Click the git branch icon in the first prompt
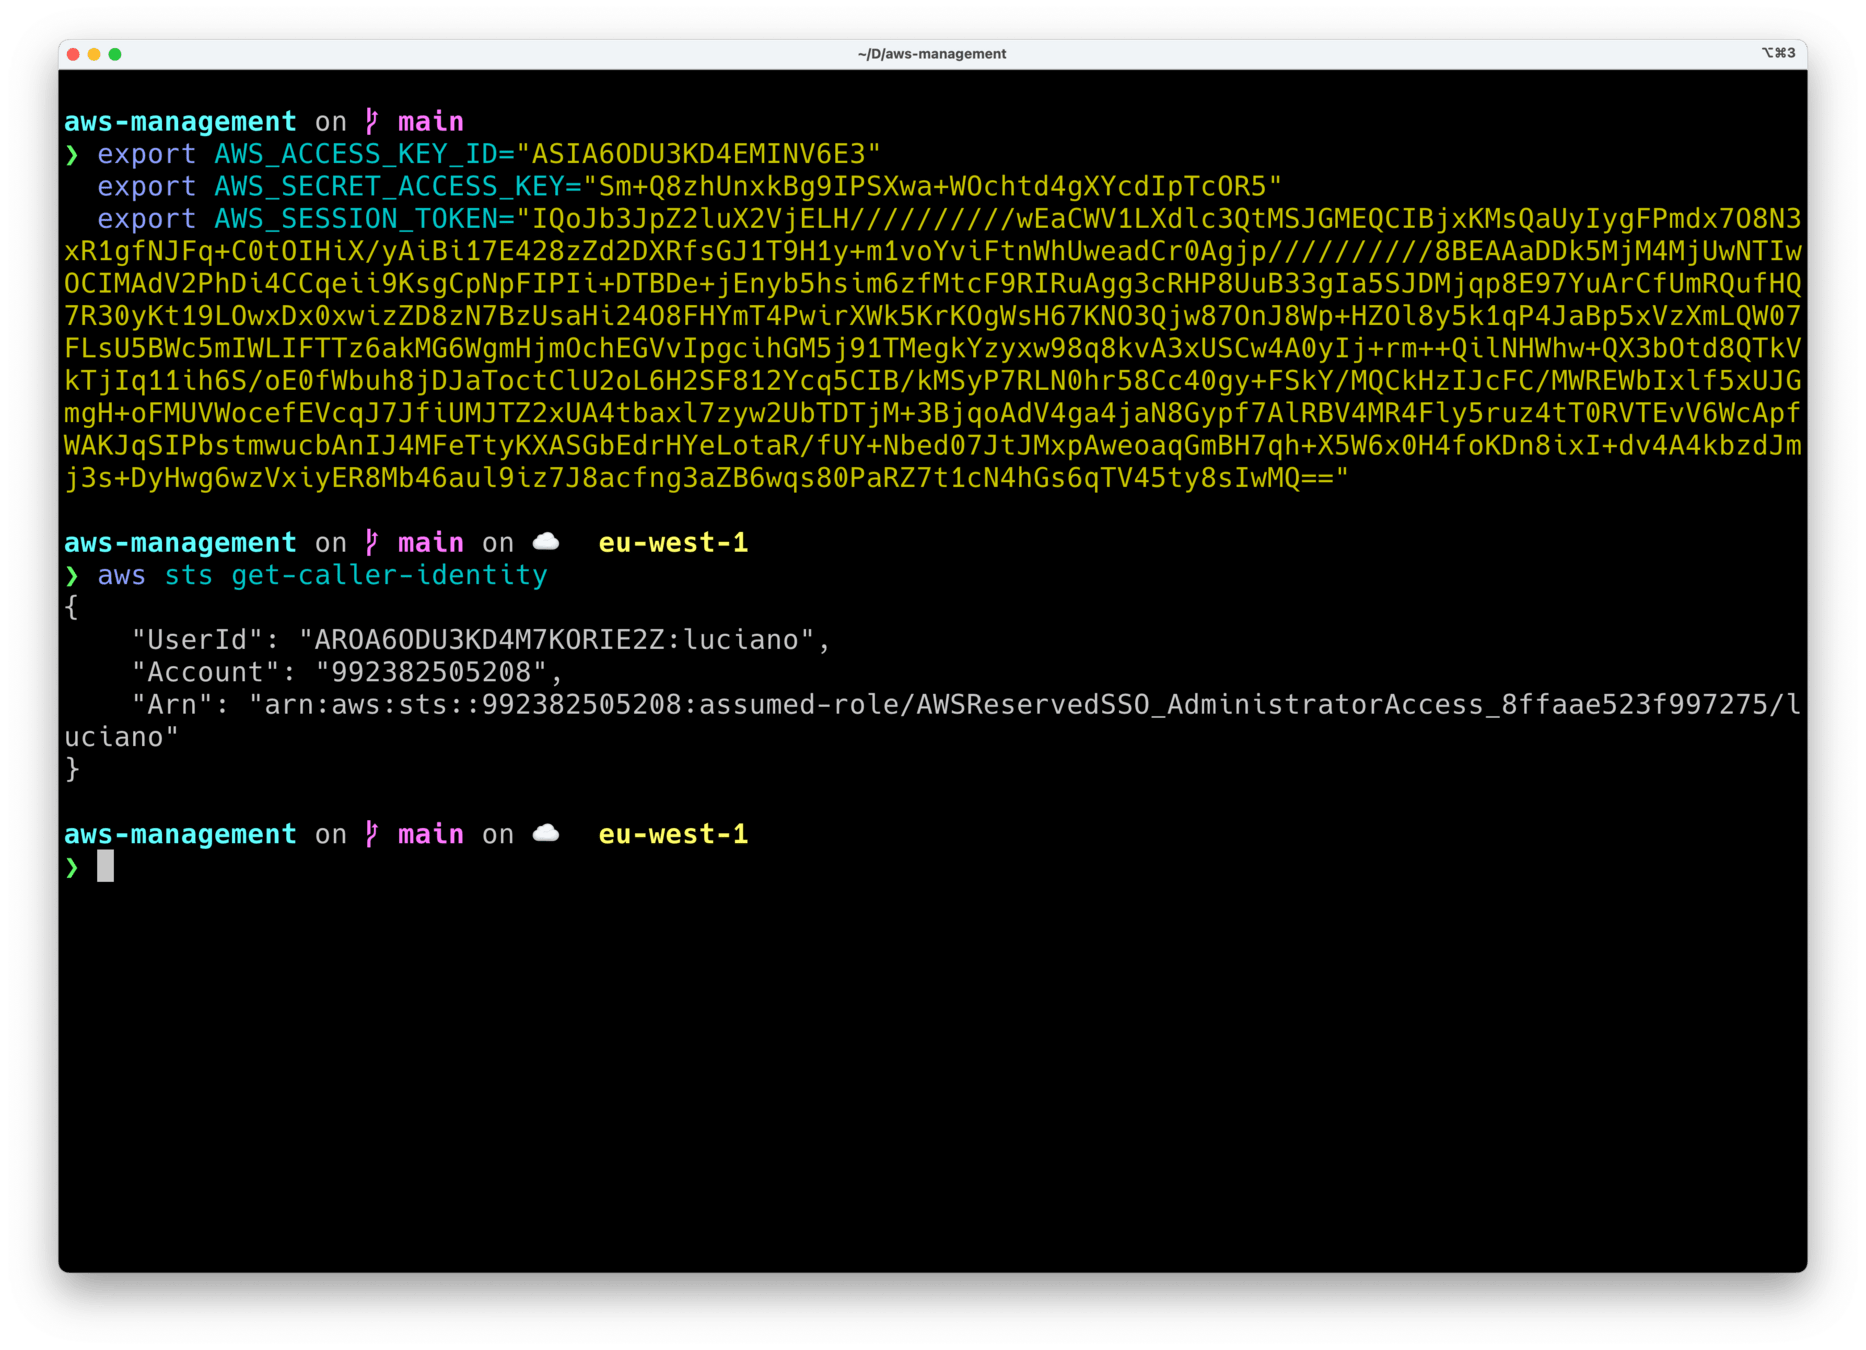Screen dimensions: 1866x1350 point(372,121)
